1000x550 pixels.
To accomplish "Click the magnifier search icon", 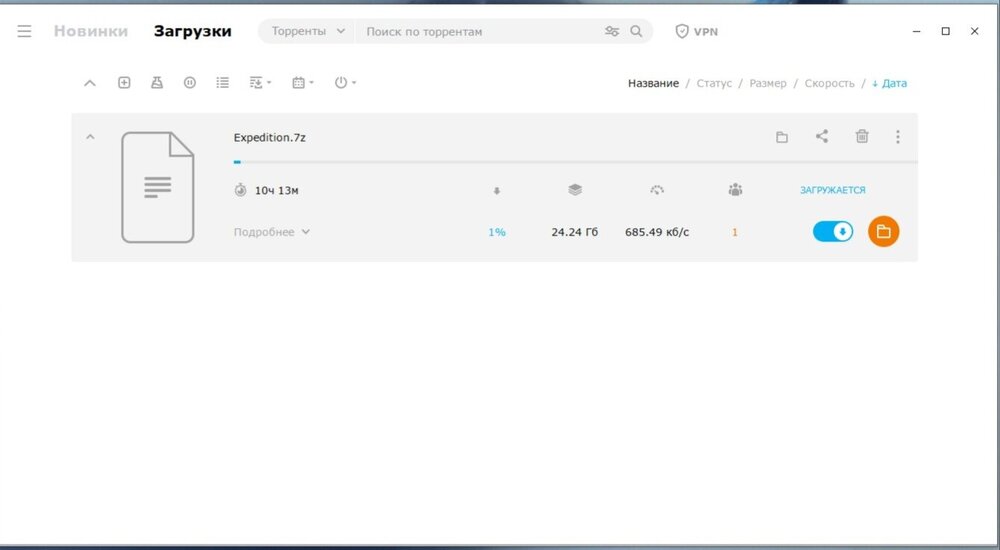I will pyautogui.click(x=636, y=31).
